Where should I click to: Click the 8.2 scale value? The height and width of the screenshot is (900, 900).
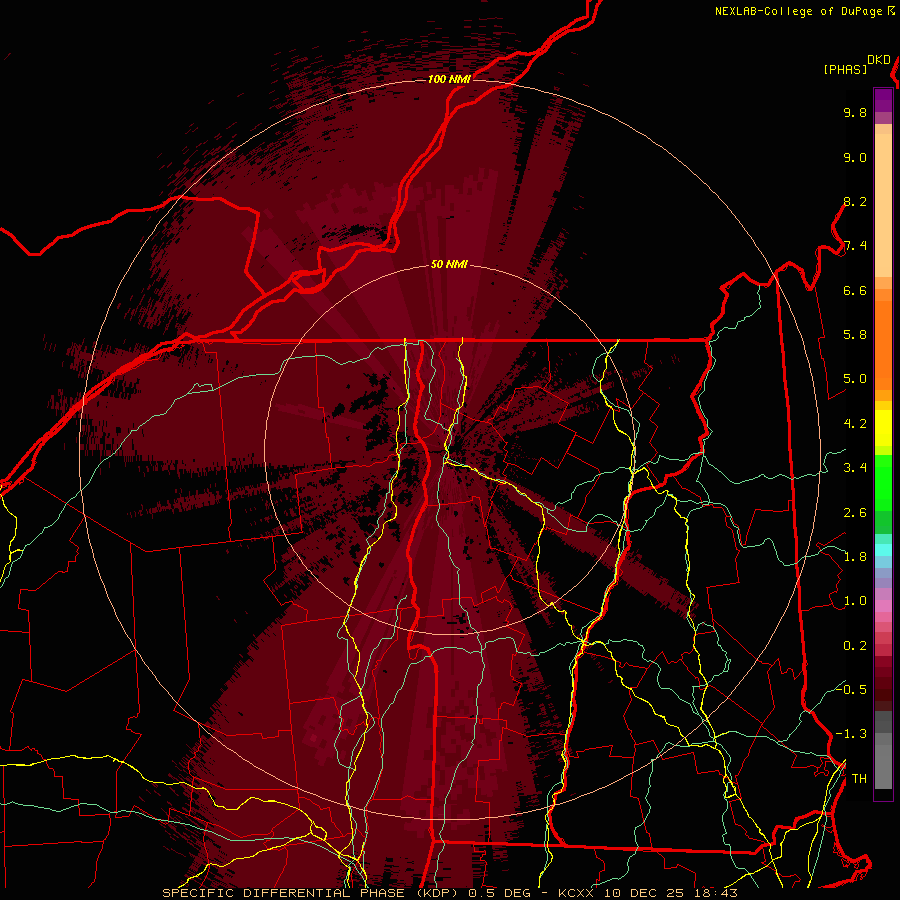click(855, 201)
